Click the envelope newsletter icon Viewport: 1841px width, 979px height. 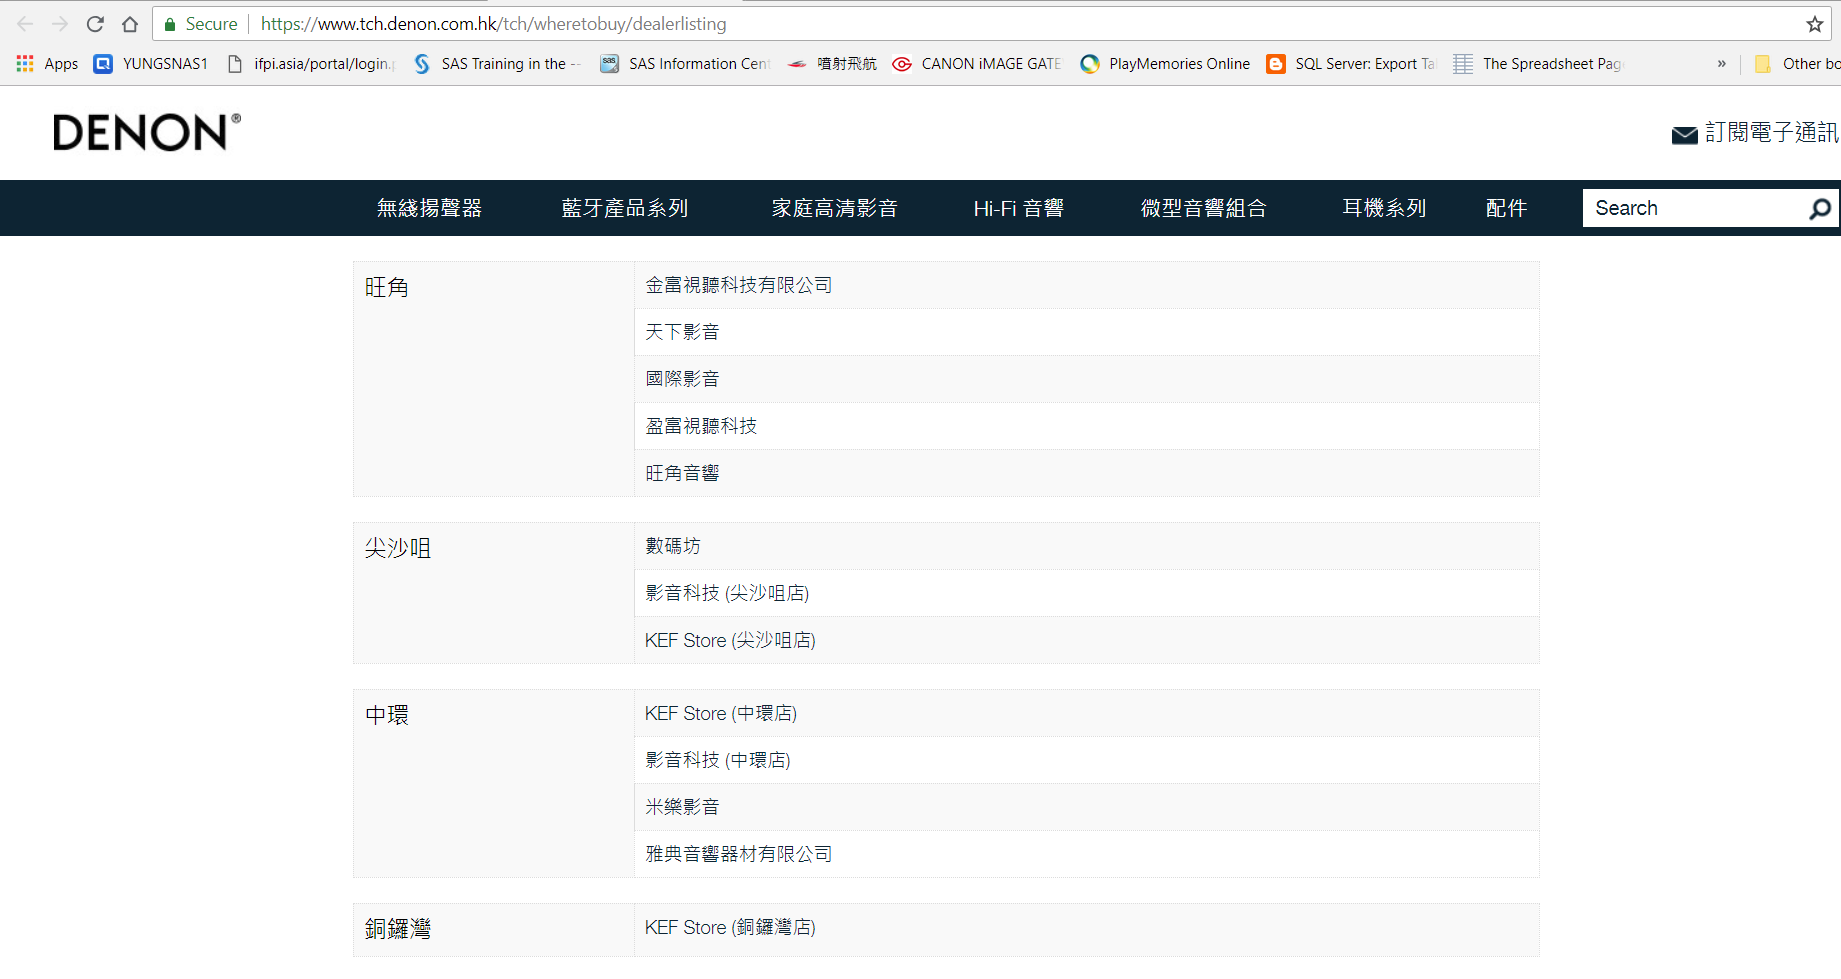[x=1684, y=135]
